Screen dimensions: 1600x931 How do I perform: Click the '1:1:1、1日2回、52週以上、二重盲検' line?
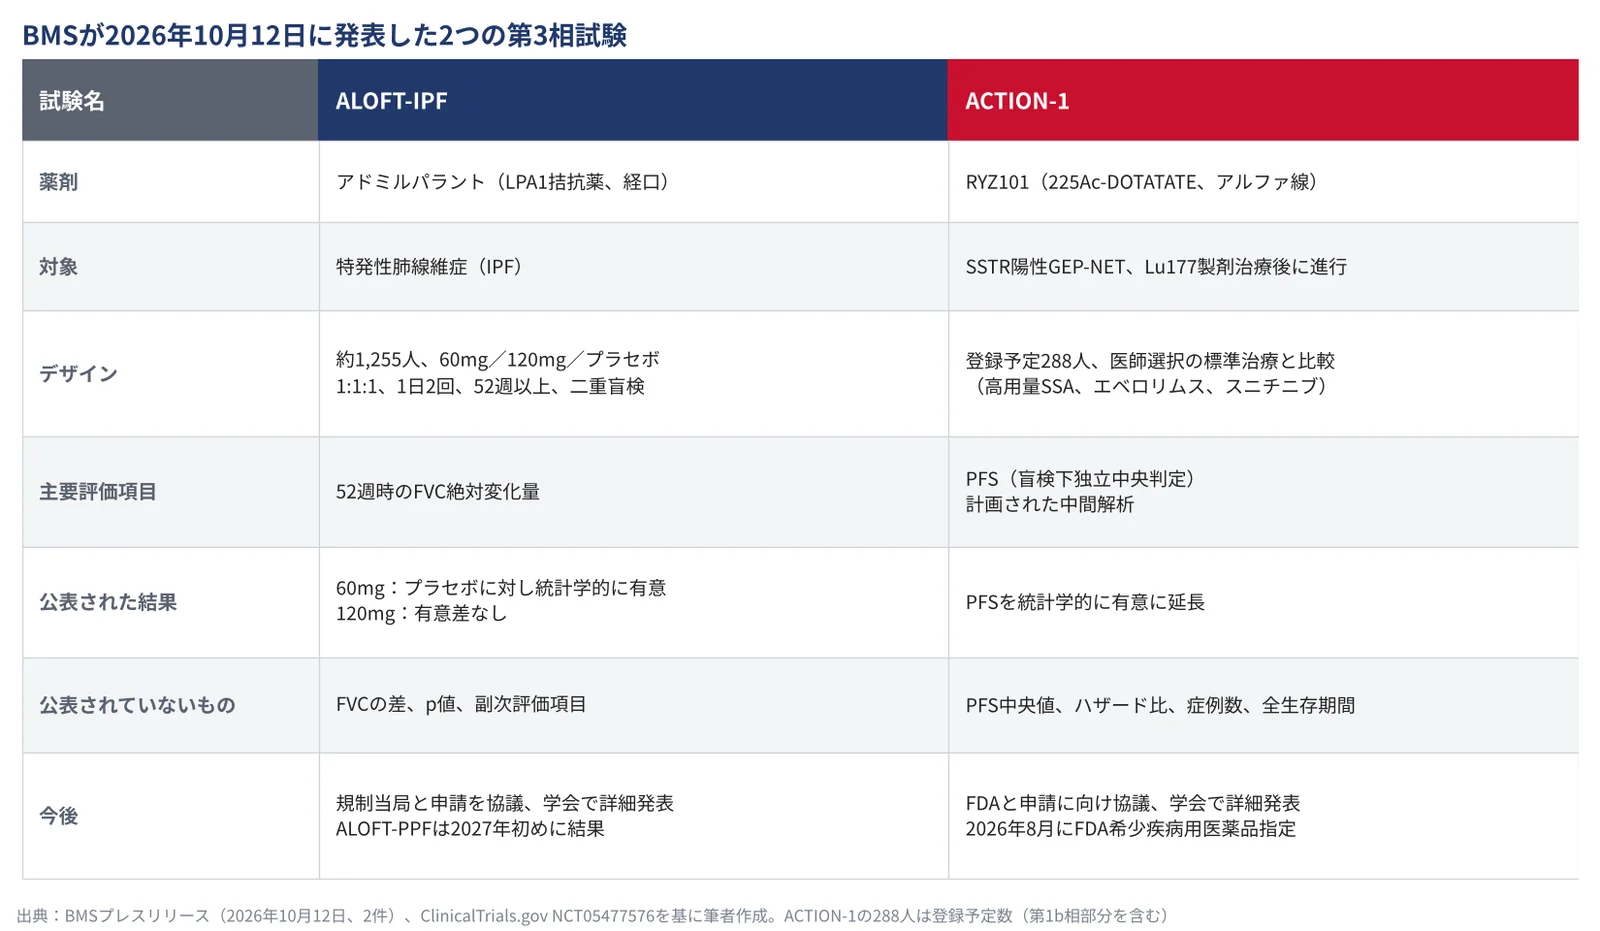(x=490, y=386)
